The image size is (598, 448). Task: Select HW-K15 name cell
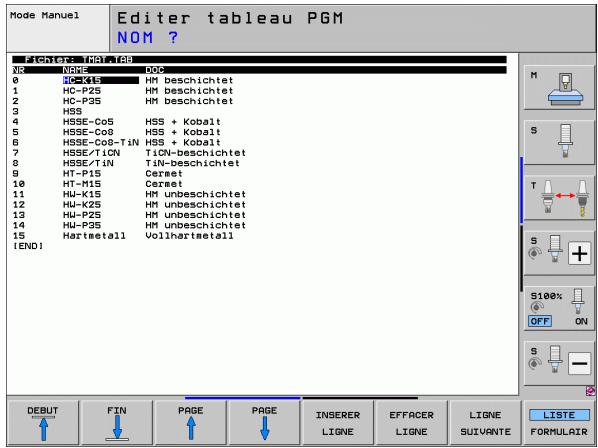[82, 194]
